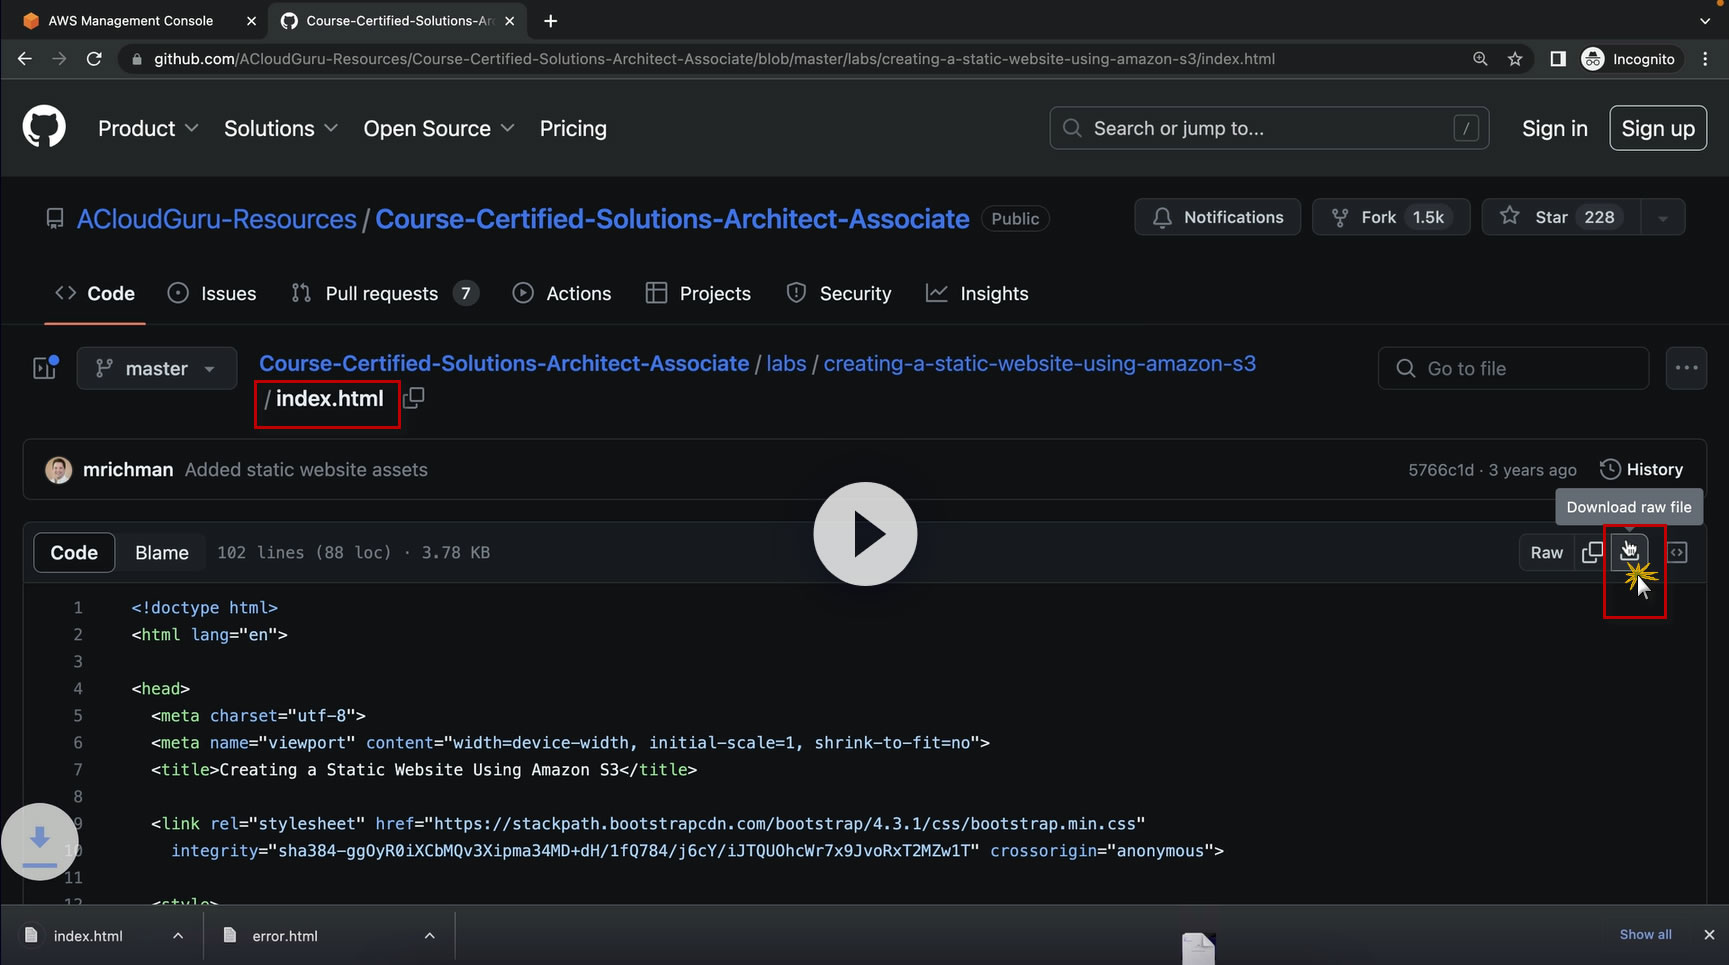The height and width of the screenshot is (965, 1729).
Task: Expand the index.html download item menu
Action: (178, 936)
